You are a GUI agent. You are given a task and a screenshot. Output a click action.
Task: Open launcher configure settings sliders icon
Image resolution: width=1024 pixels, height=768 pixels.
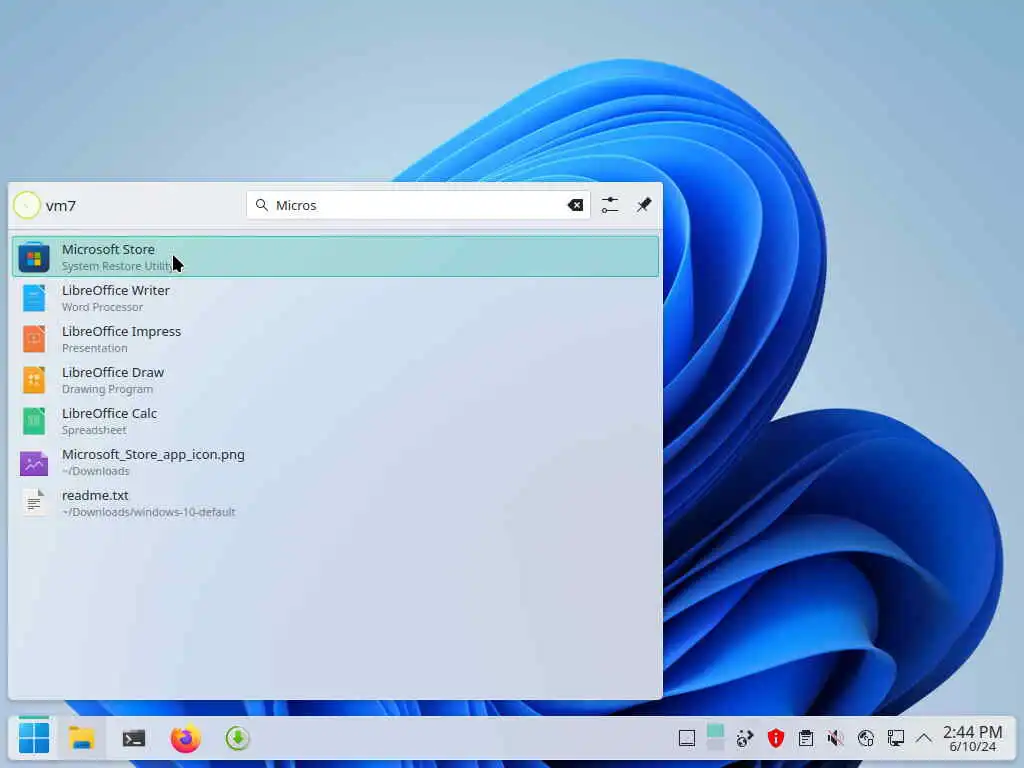(x=610, y=205)
